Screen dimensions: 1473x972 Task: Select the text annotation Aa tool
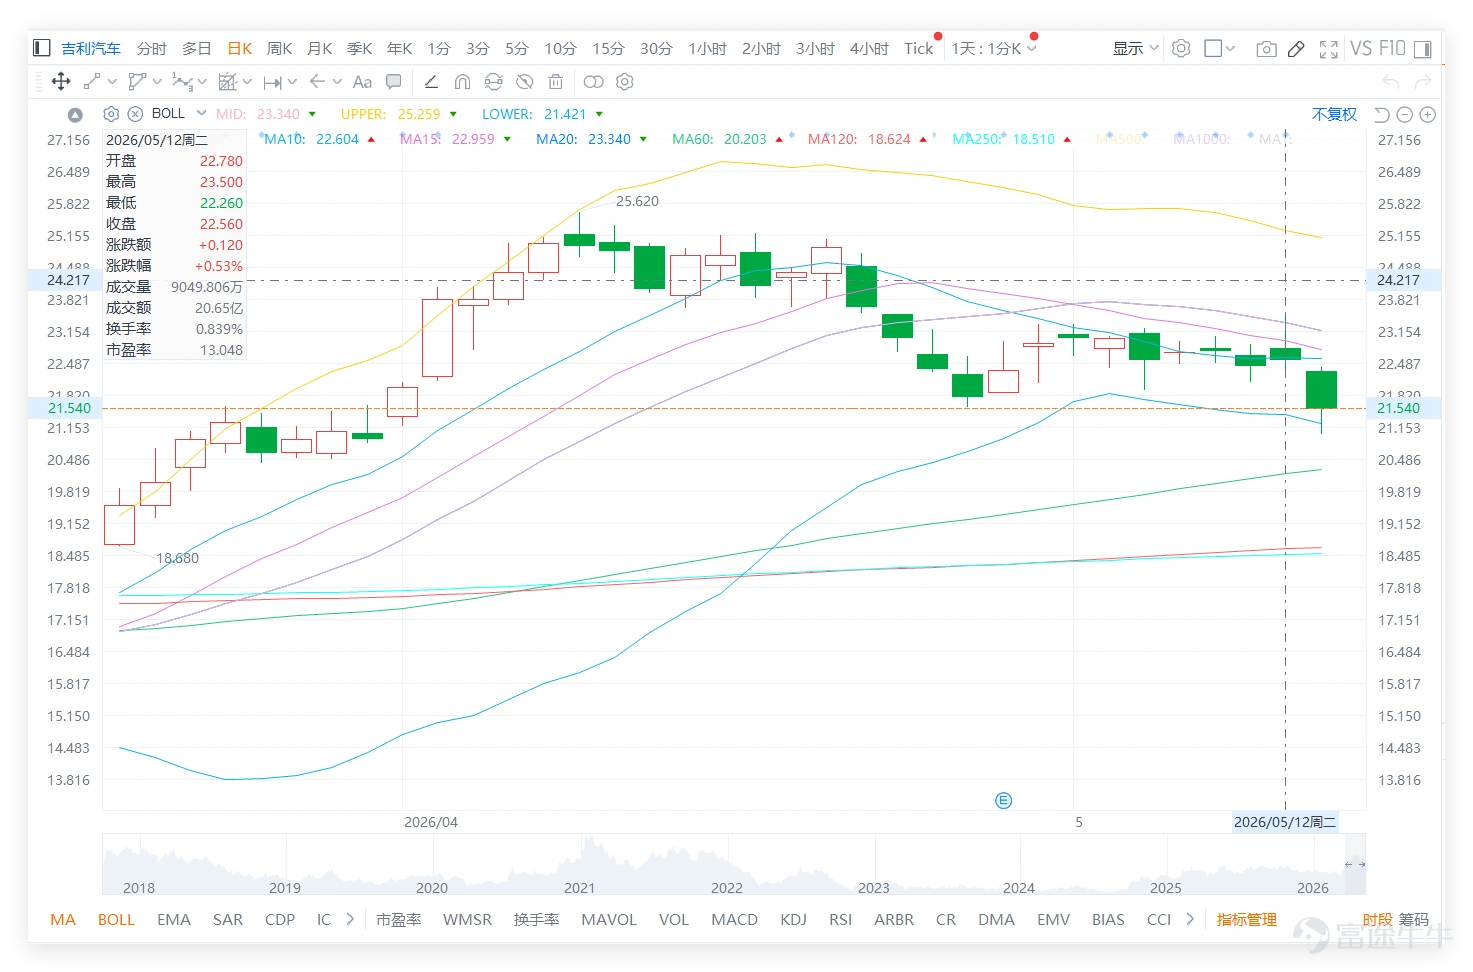pos(362,82)
